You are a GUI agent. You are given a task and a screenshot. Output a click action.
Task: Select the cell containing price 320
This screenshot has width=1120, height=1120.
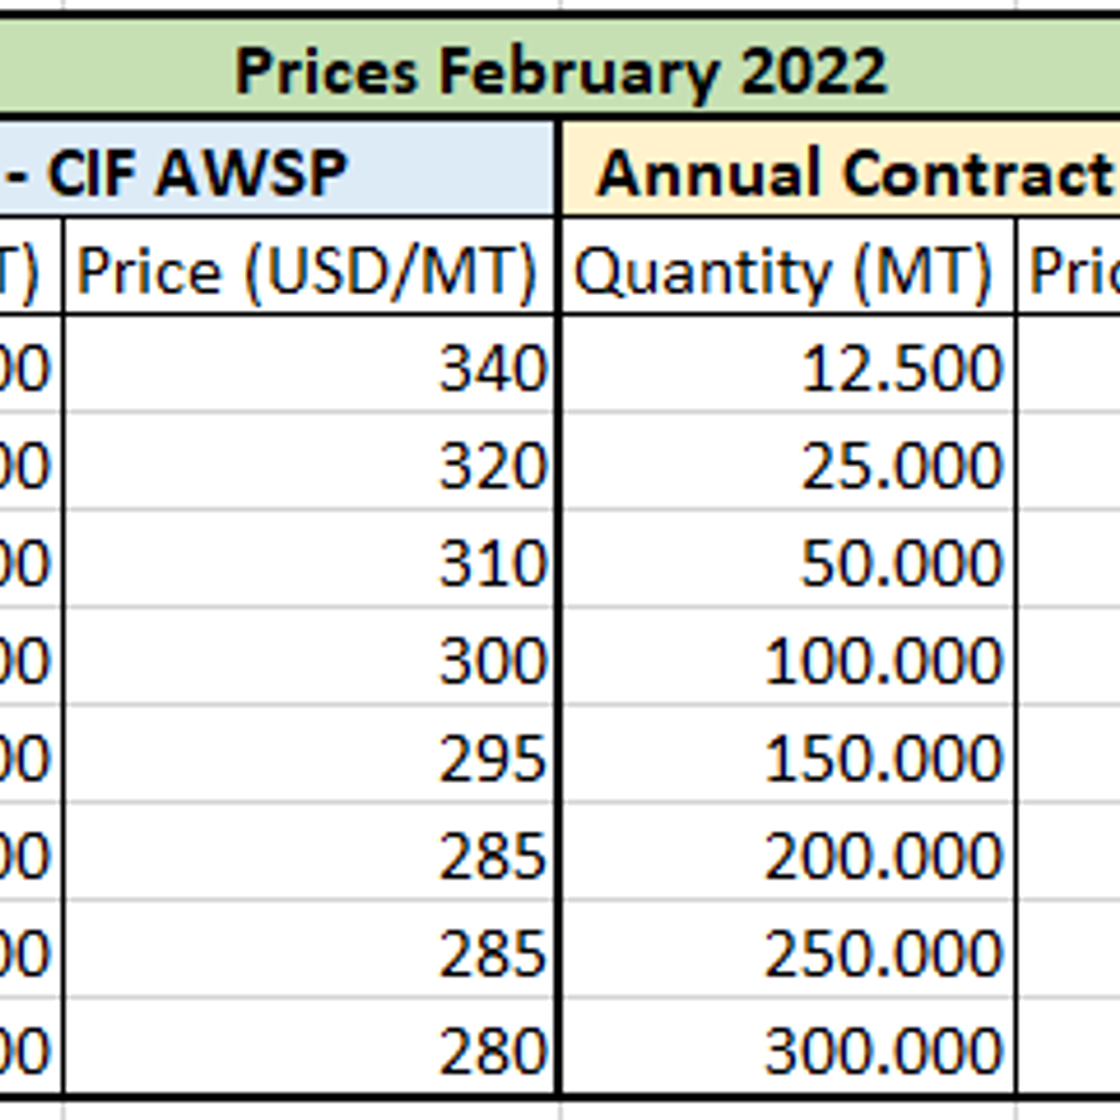(x=308, y=464)
